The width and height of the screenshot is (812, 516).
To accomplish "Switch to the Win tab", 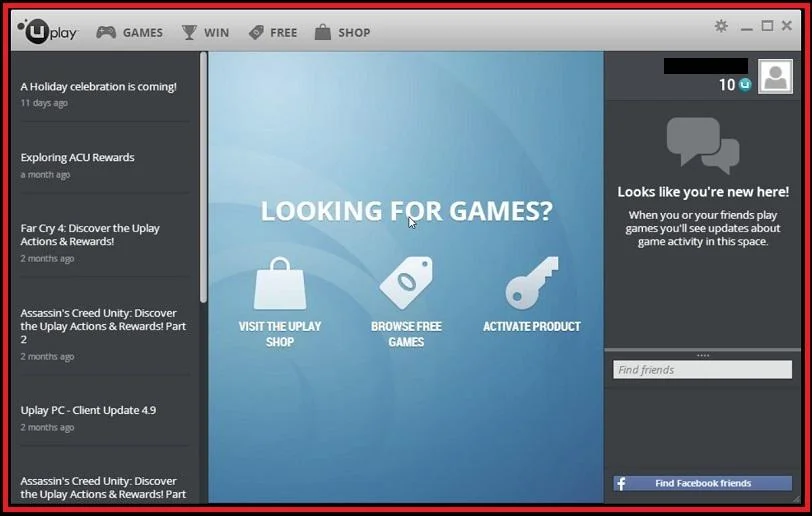I will 205,32.
